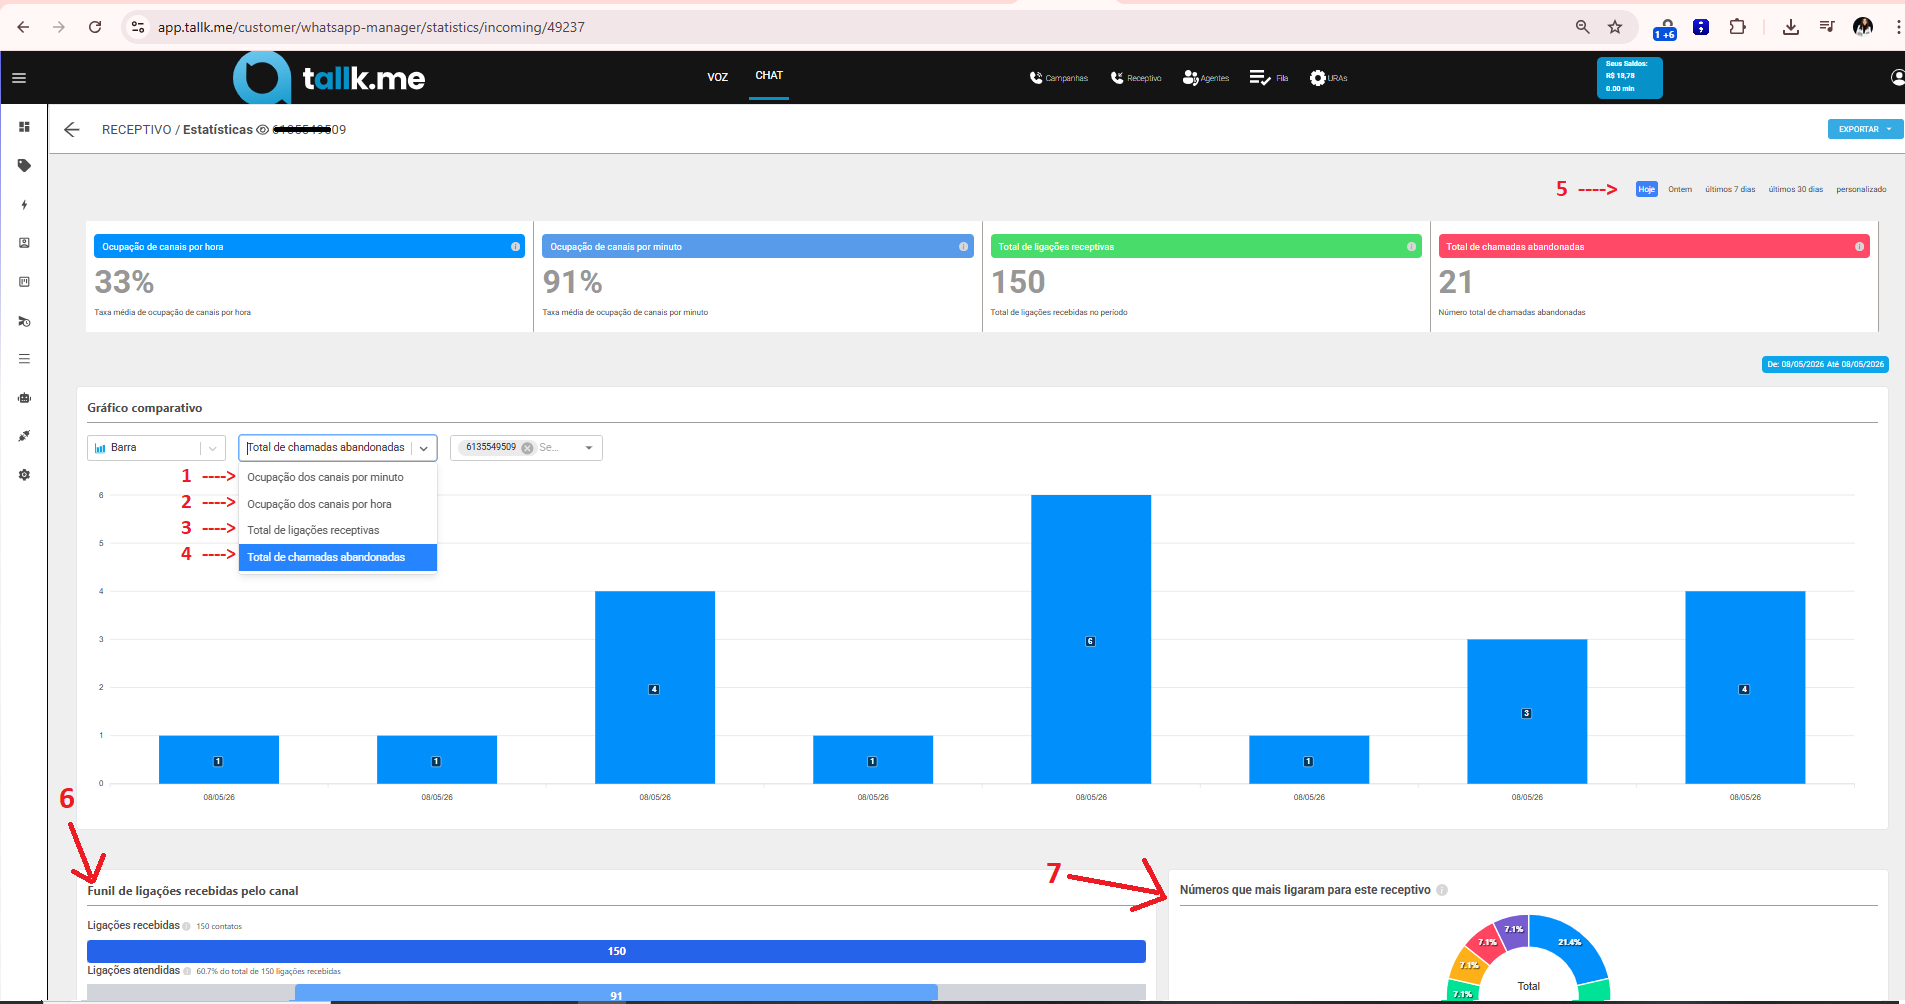Click the RECEPTIVO breadcrumb link
Image resolution: width=1905 pixels, height=1004 pixels.
tap(137, 130)
